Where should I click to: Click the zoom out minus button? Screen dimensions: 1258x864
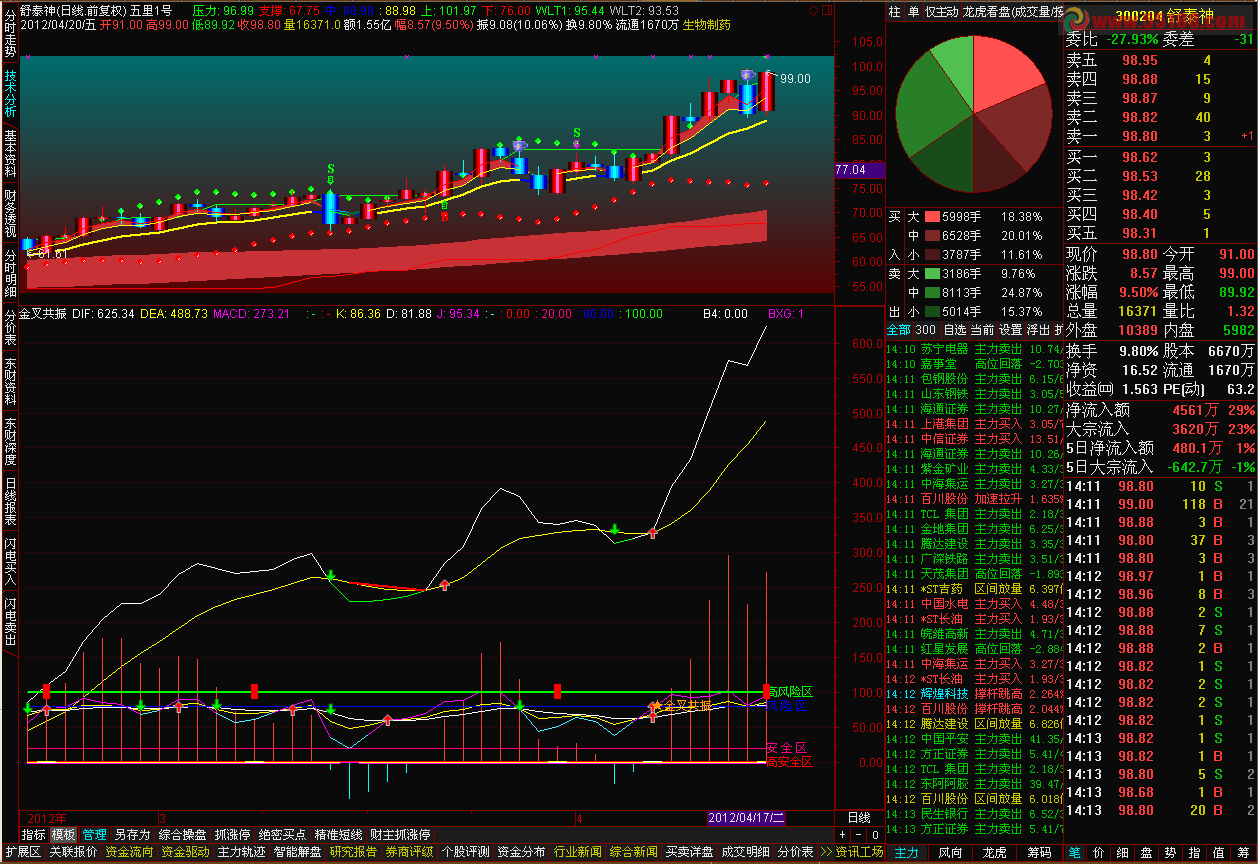(857, 834)
